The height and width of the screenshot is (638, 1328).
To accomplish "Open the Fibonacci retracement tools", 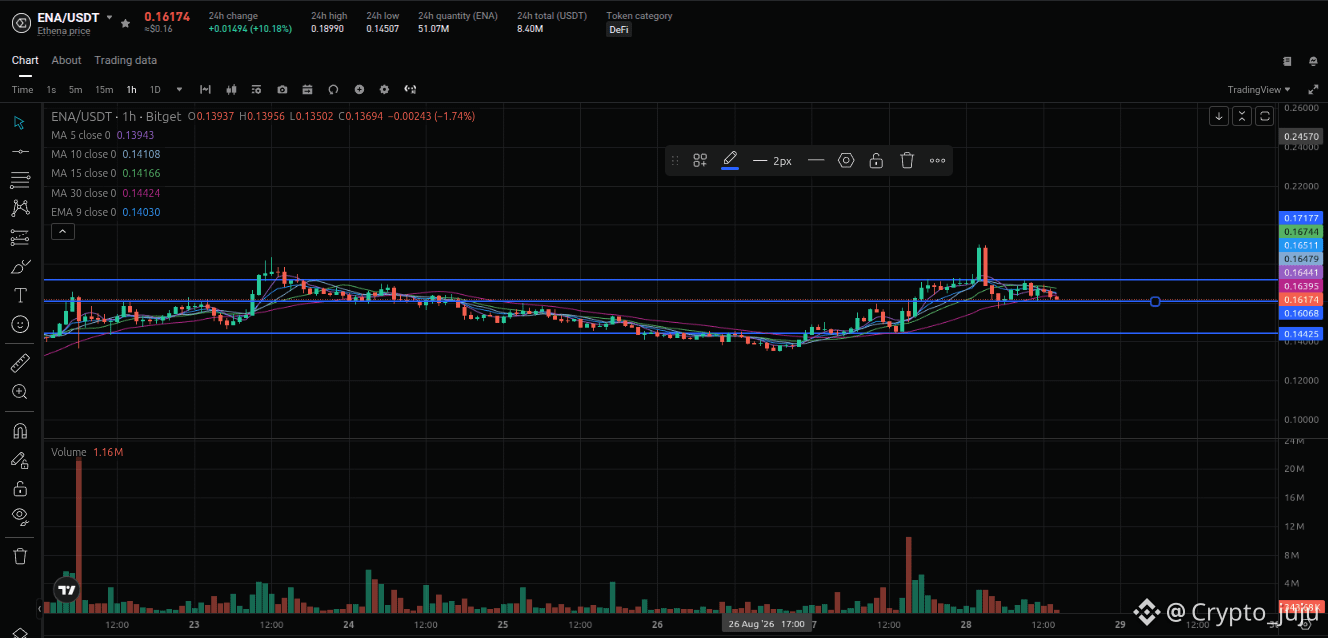I will 19,180.
